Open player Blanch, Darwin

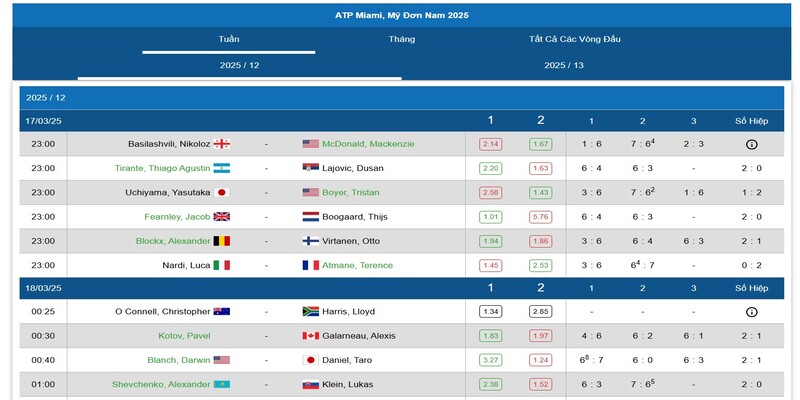(179, 360)
